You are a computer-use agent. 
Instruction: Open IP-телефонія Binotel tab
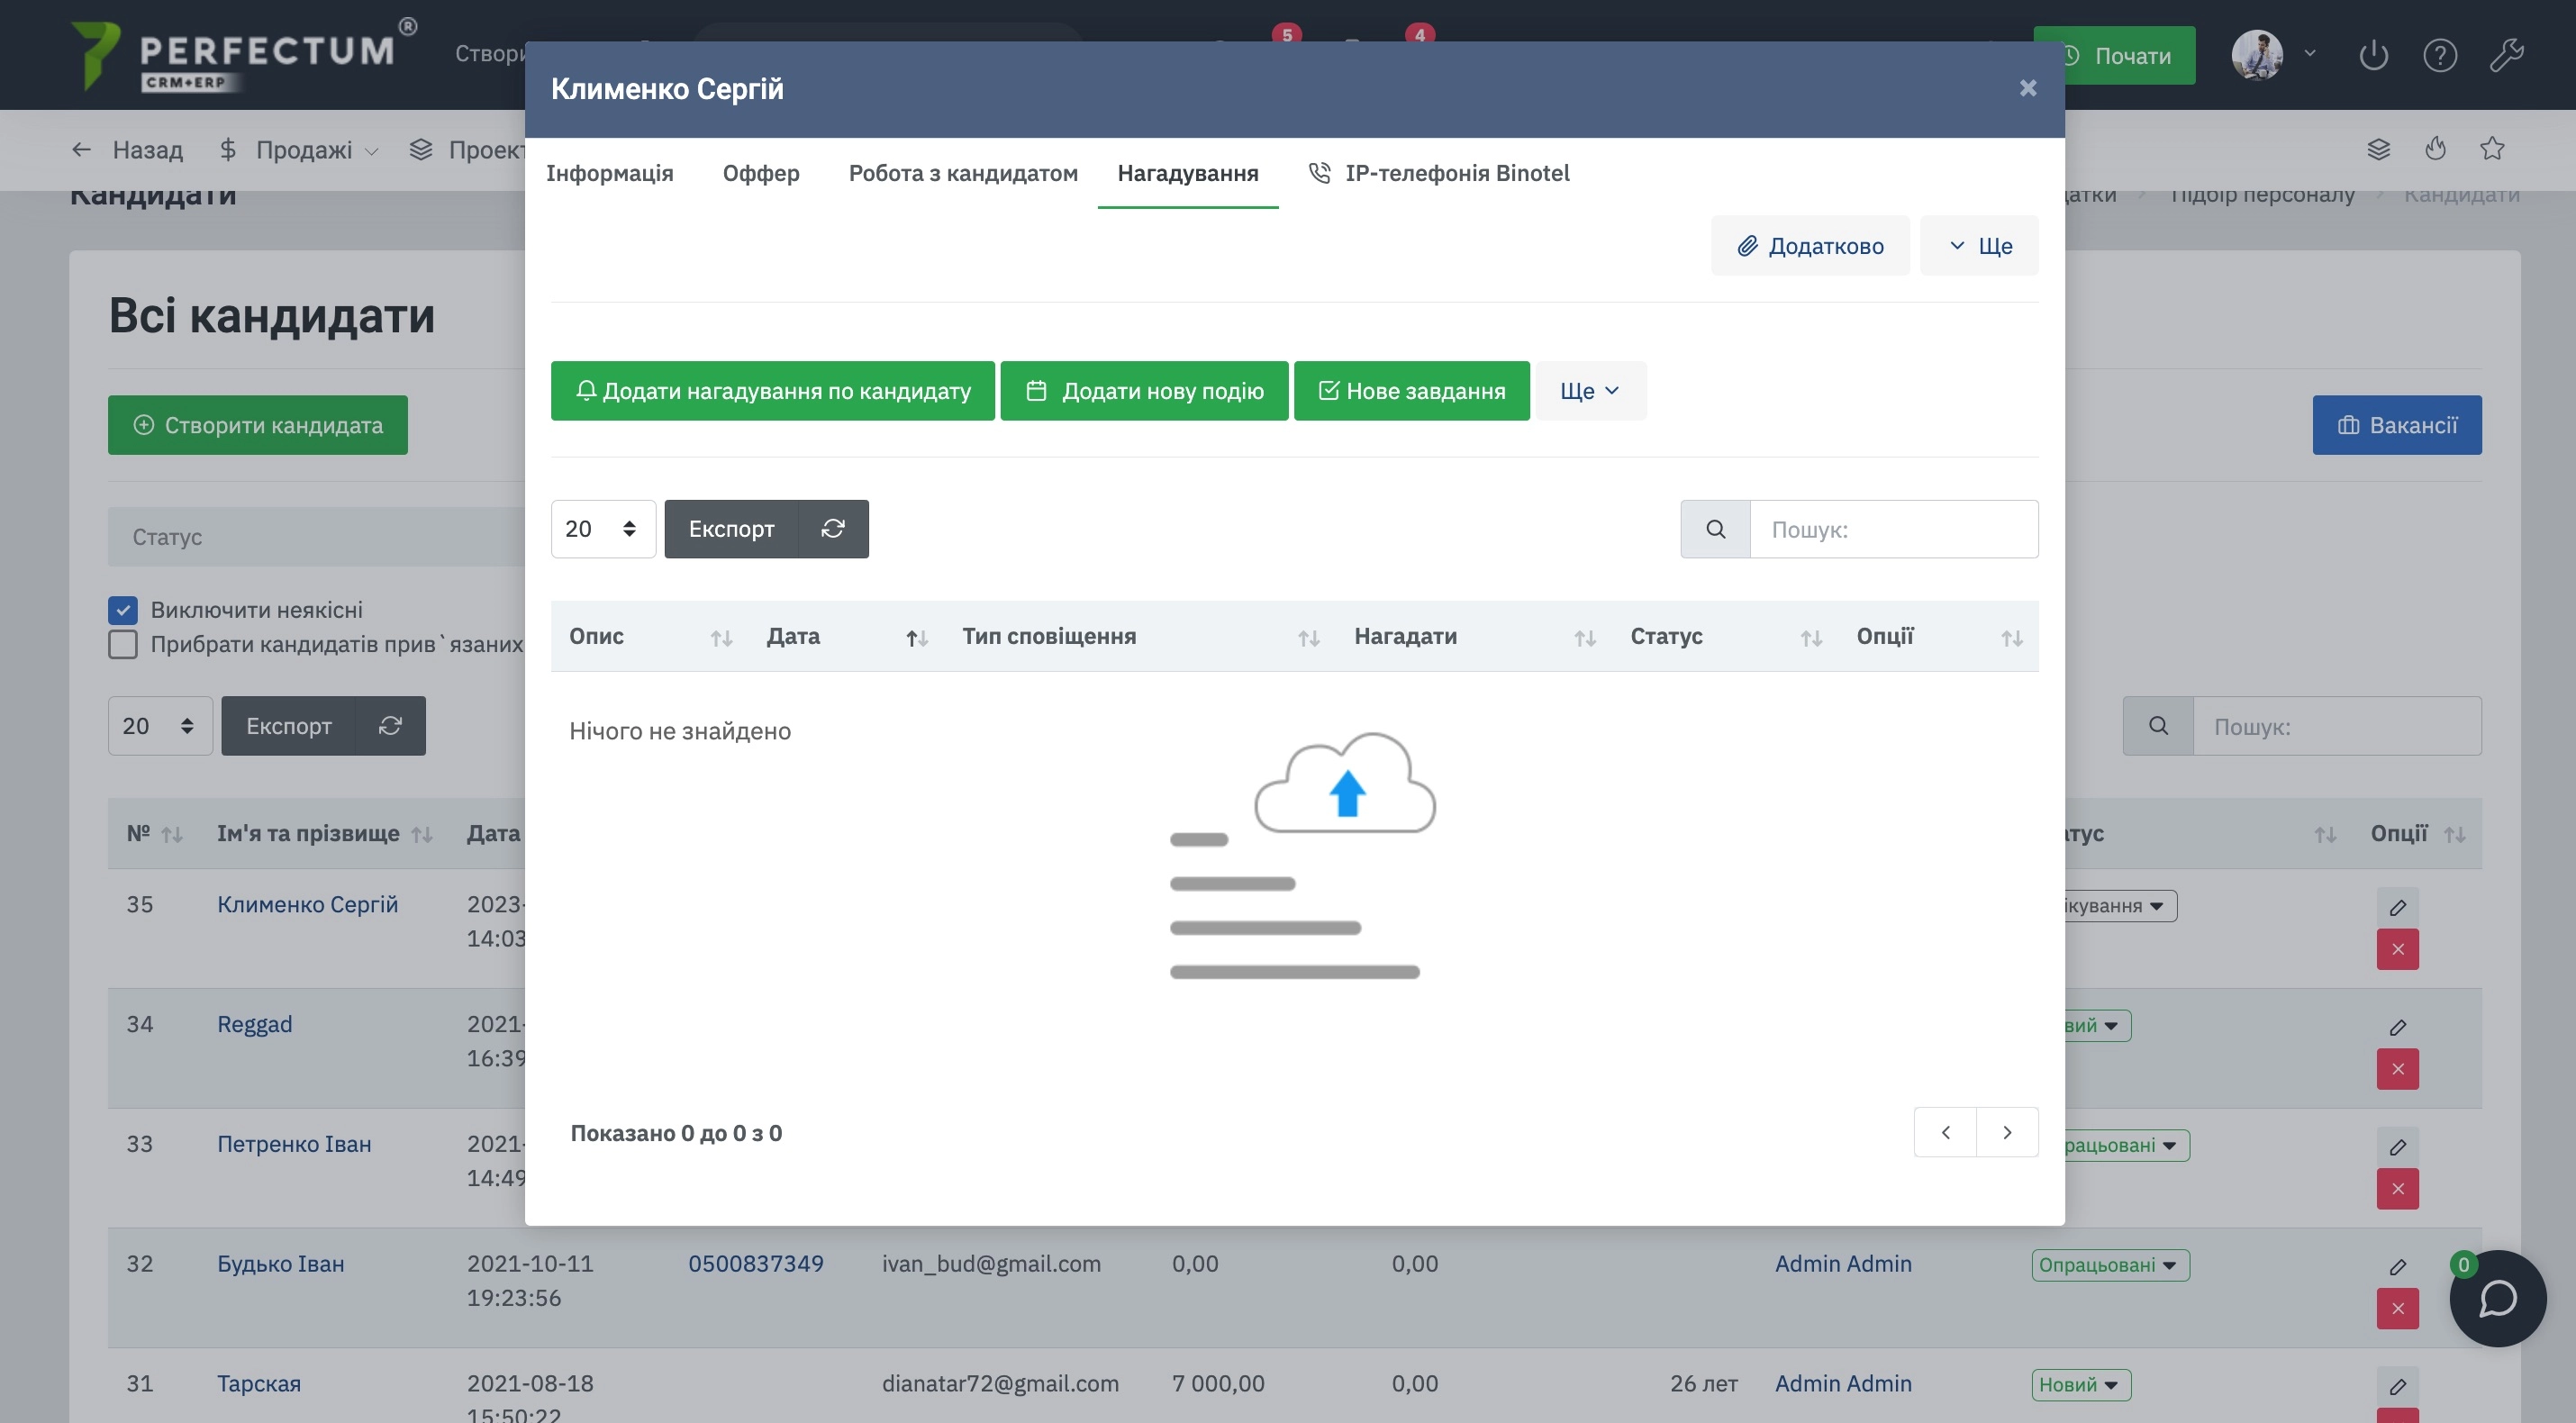(1439, 173)
